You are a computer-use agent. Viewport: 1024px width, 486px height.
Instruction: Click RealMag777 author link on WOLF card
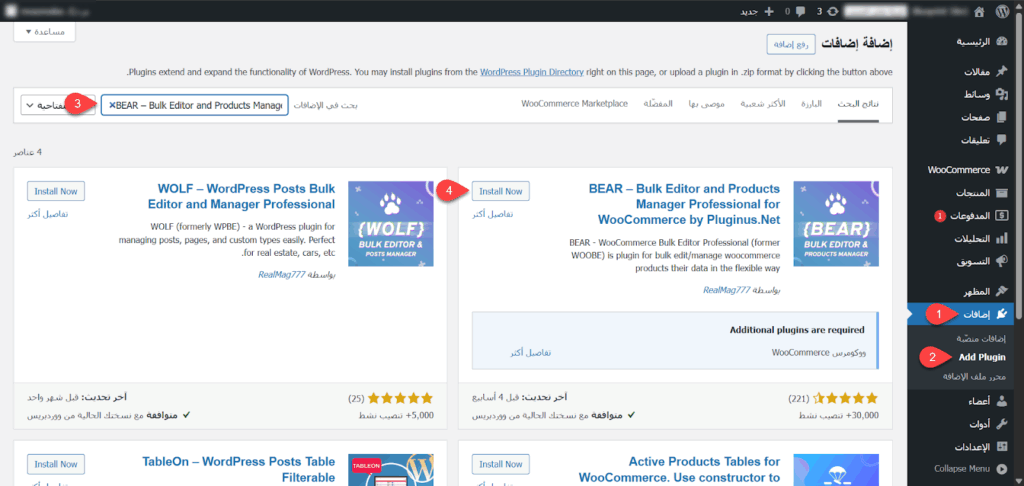282,275
